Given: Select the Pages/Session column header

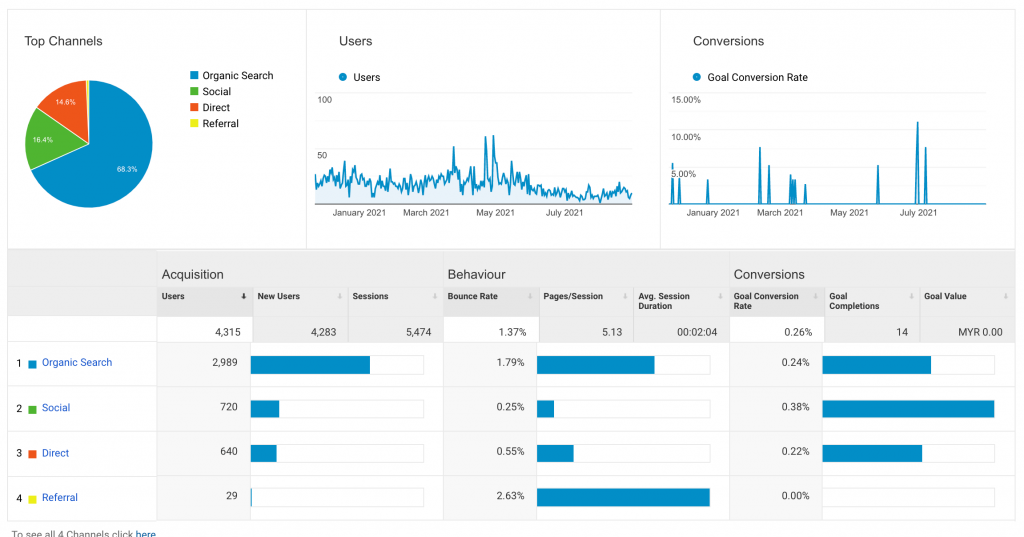Looking at the screenshot, I should [x=572, y=297].
